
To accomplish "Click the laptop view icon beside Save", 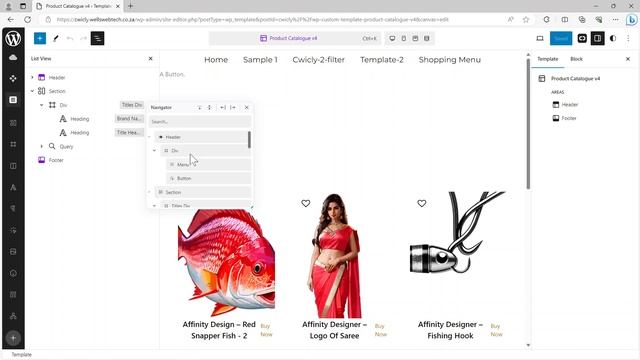I will (x=540, y=38).
